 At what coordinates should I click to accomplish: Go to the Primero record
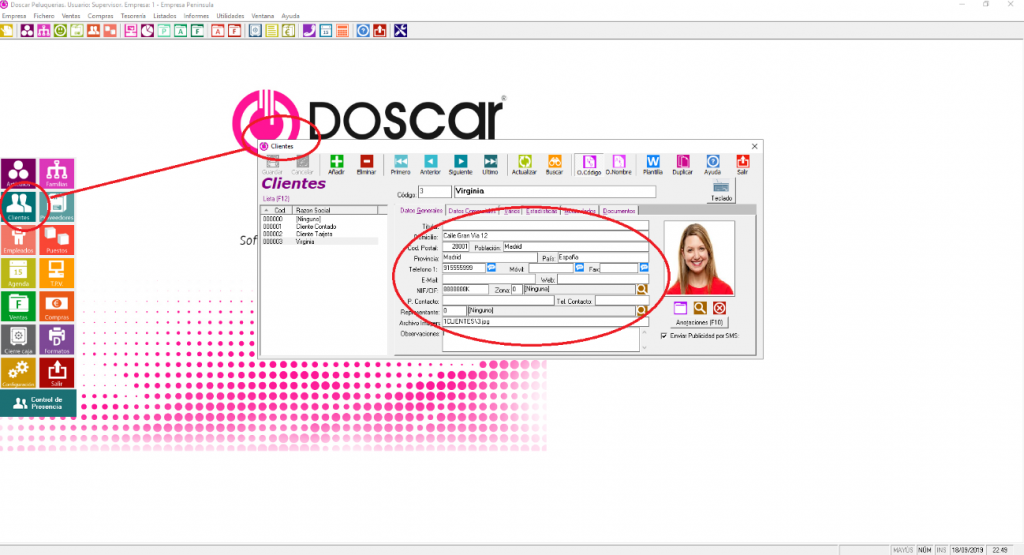400,165
